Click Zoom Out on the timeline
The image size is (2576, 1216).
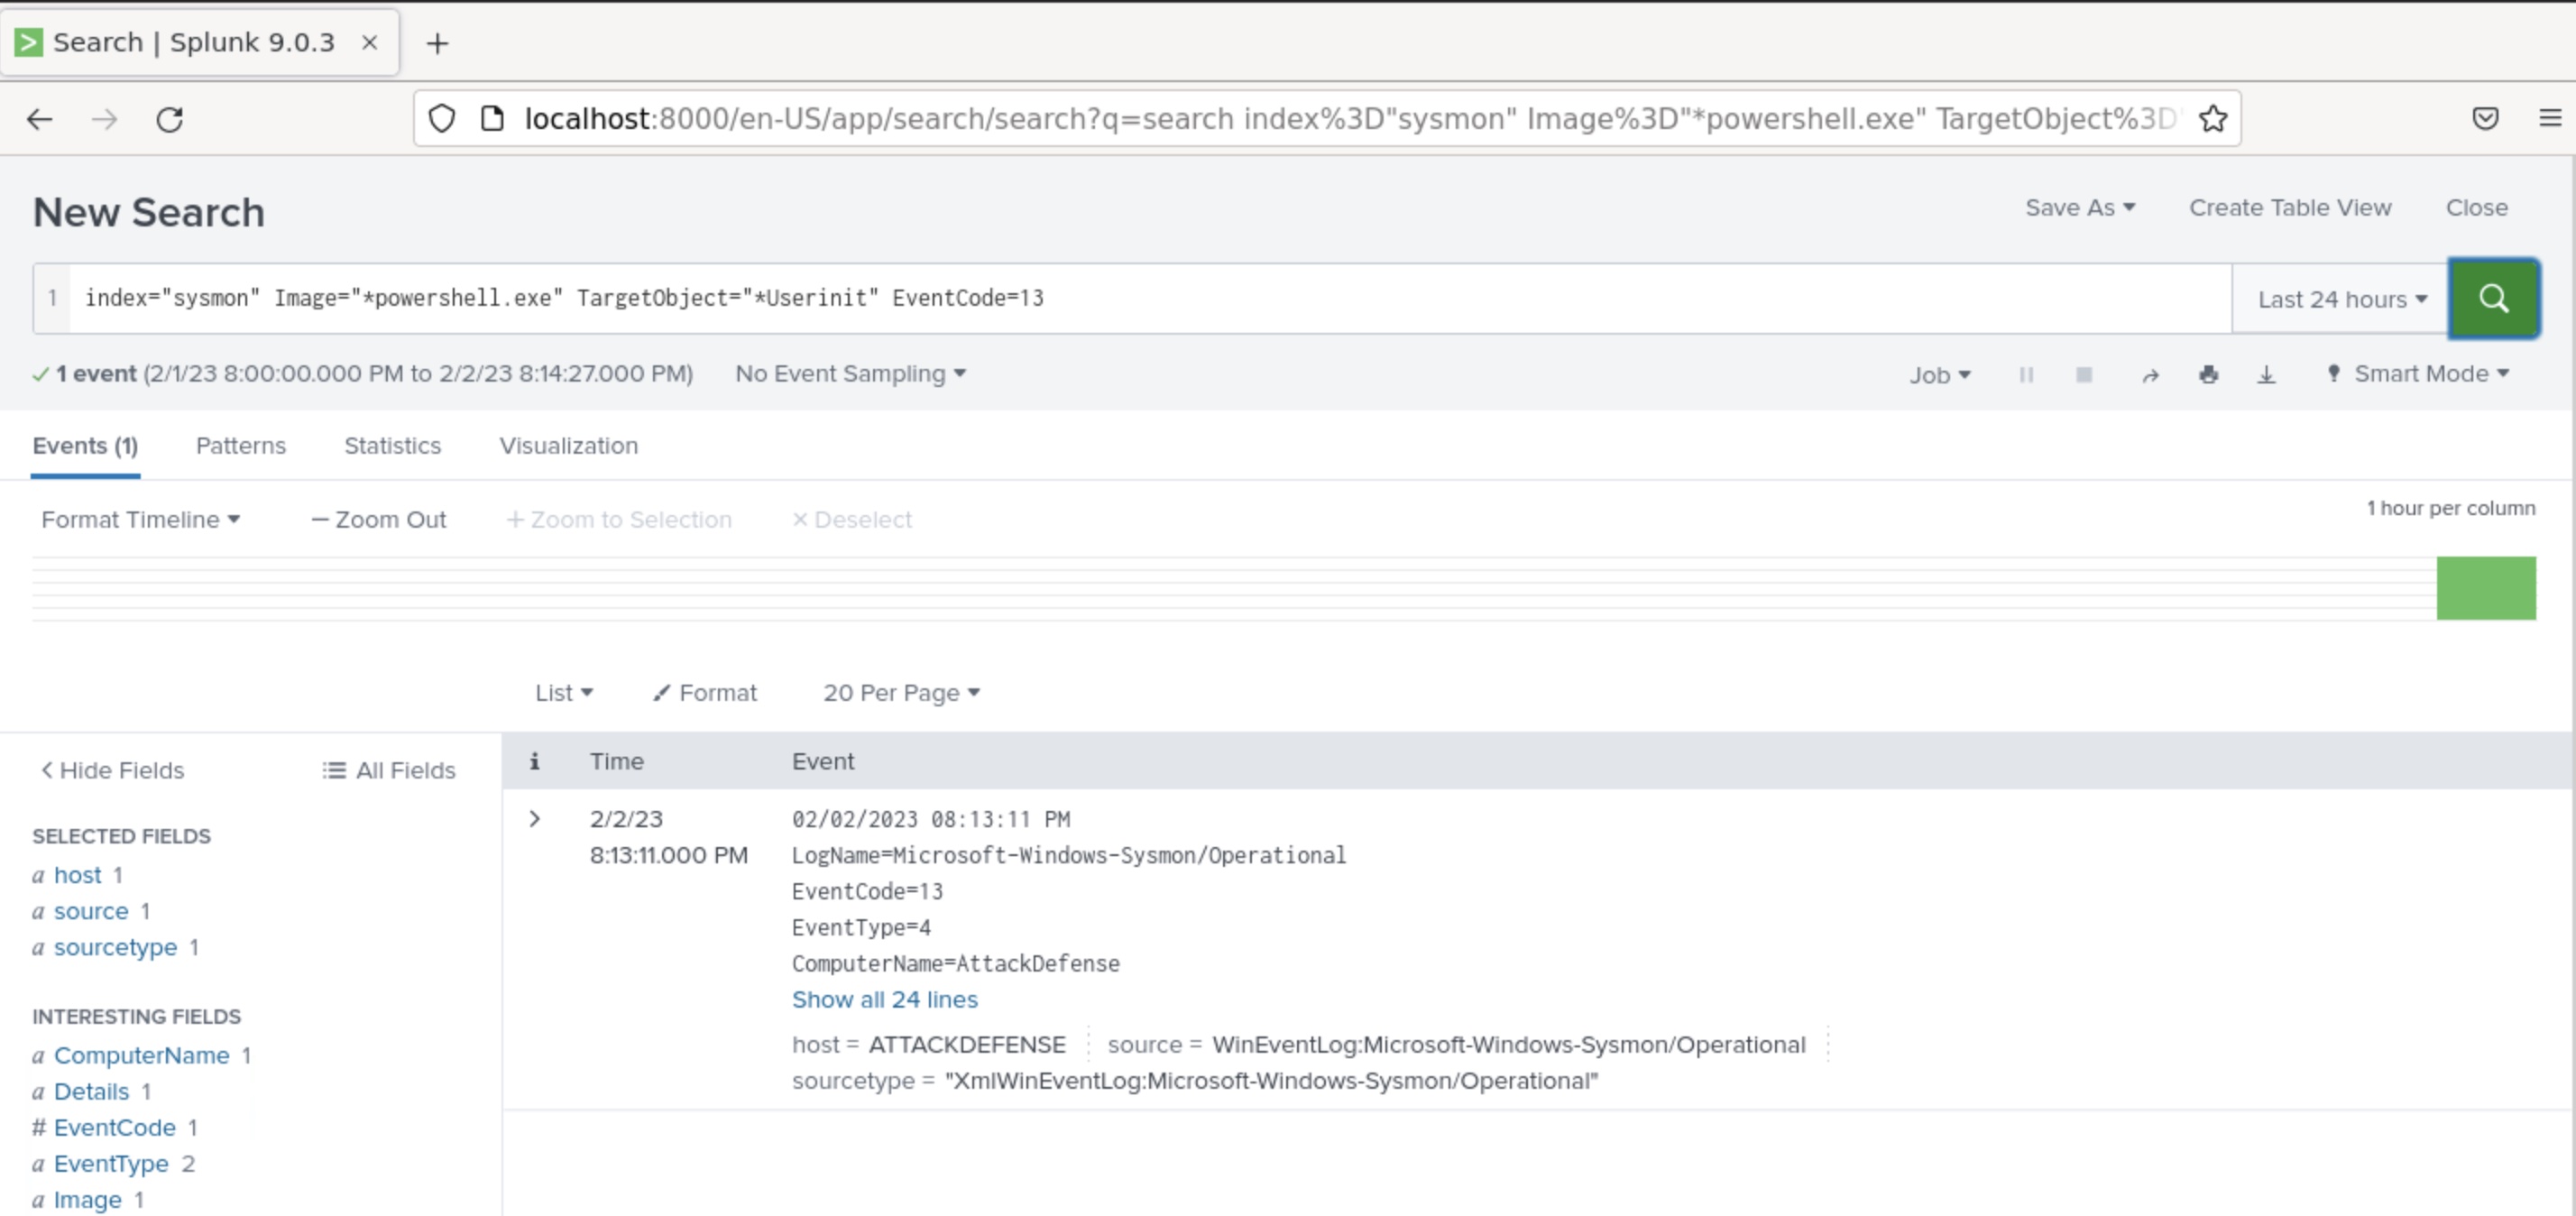pyautogui.click(x=379, y=520)
